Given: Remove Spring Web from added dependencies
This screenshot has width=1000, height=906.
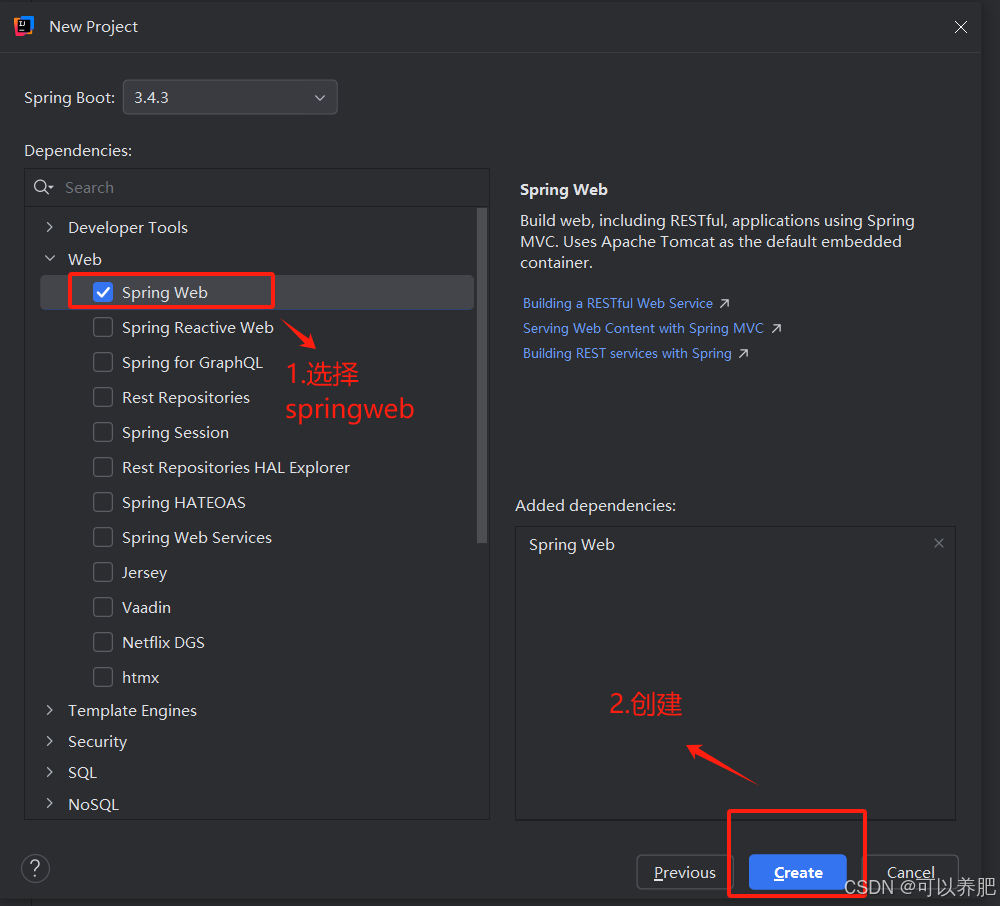Looking at the screenshot, I should click(x=939, y=543).
